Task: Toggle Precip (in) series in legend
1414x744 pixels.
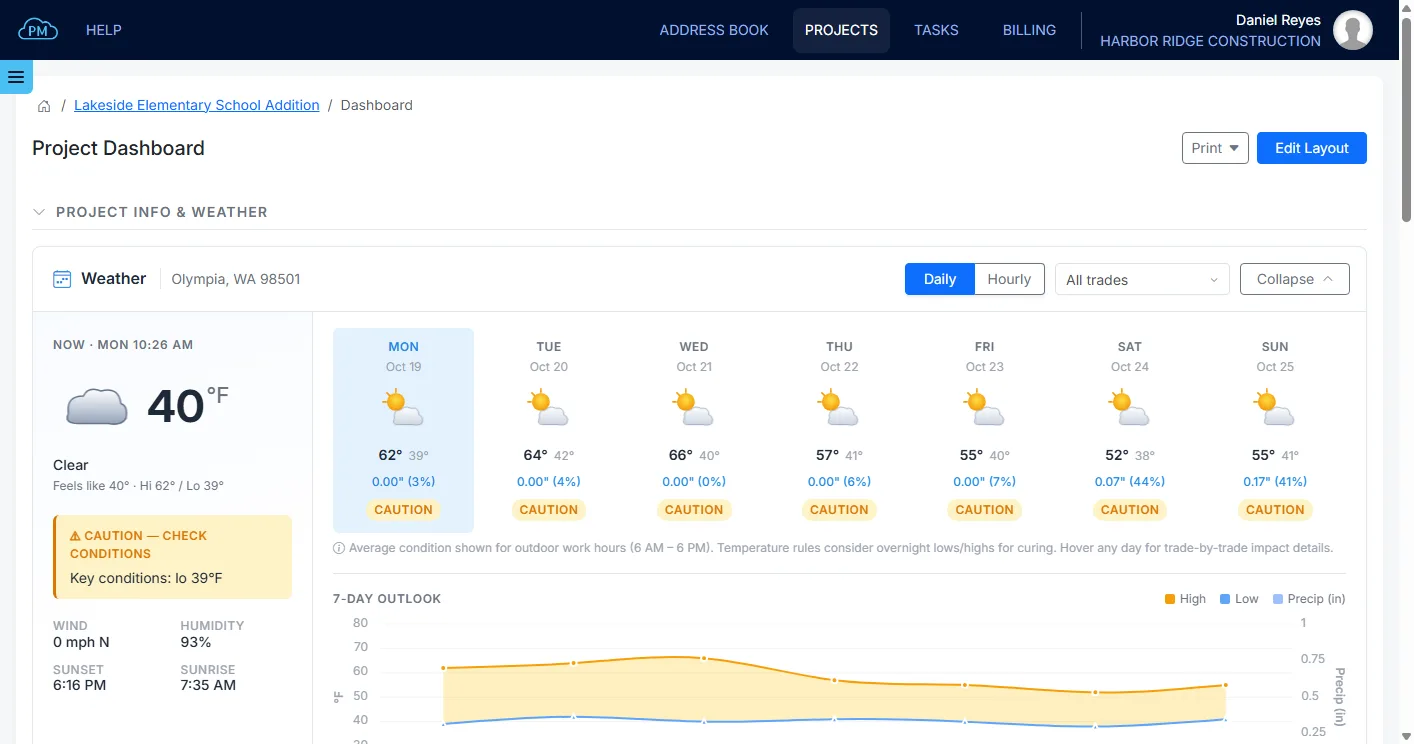Action: point(1309,599)
